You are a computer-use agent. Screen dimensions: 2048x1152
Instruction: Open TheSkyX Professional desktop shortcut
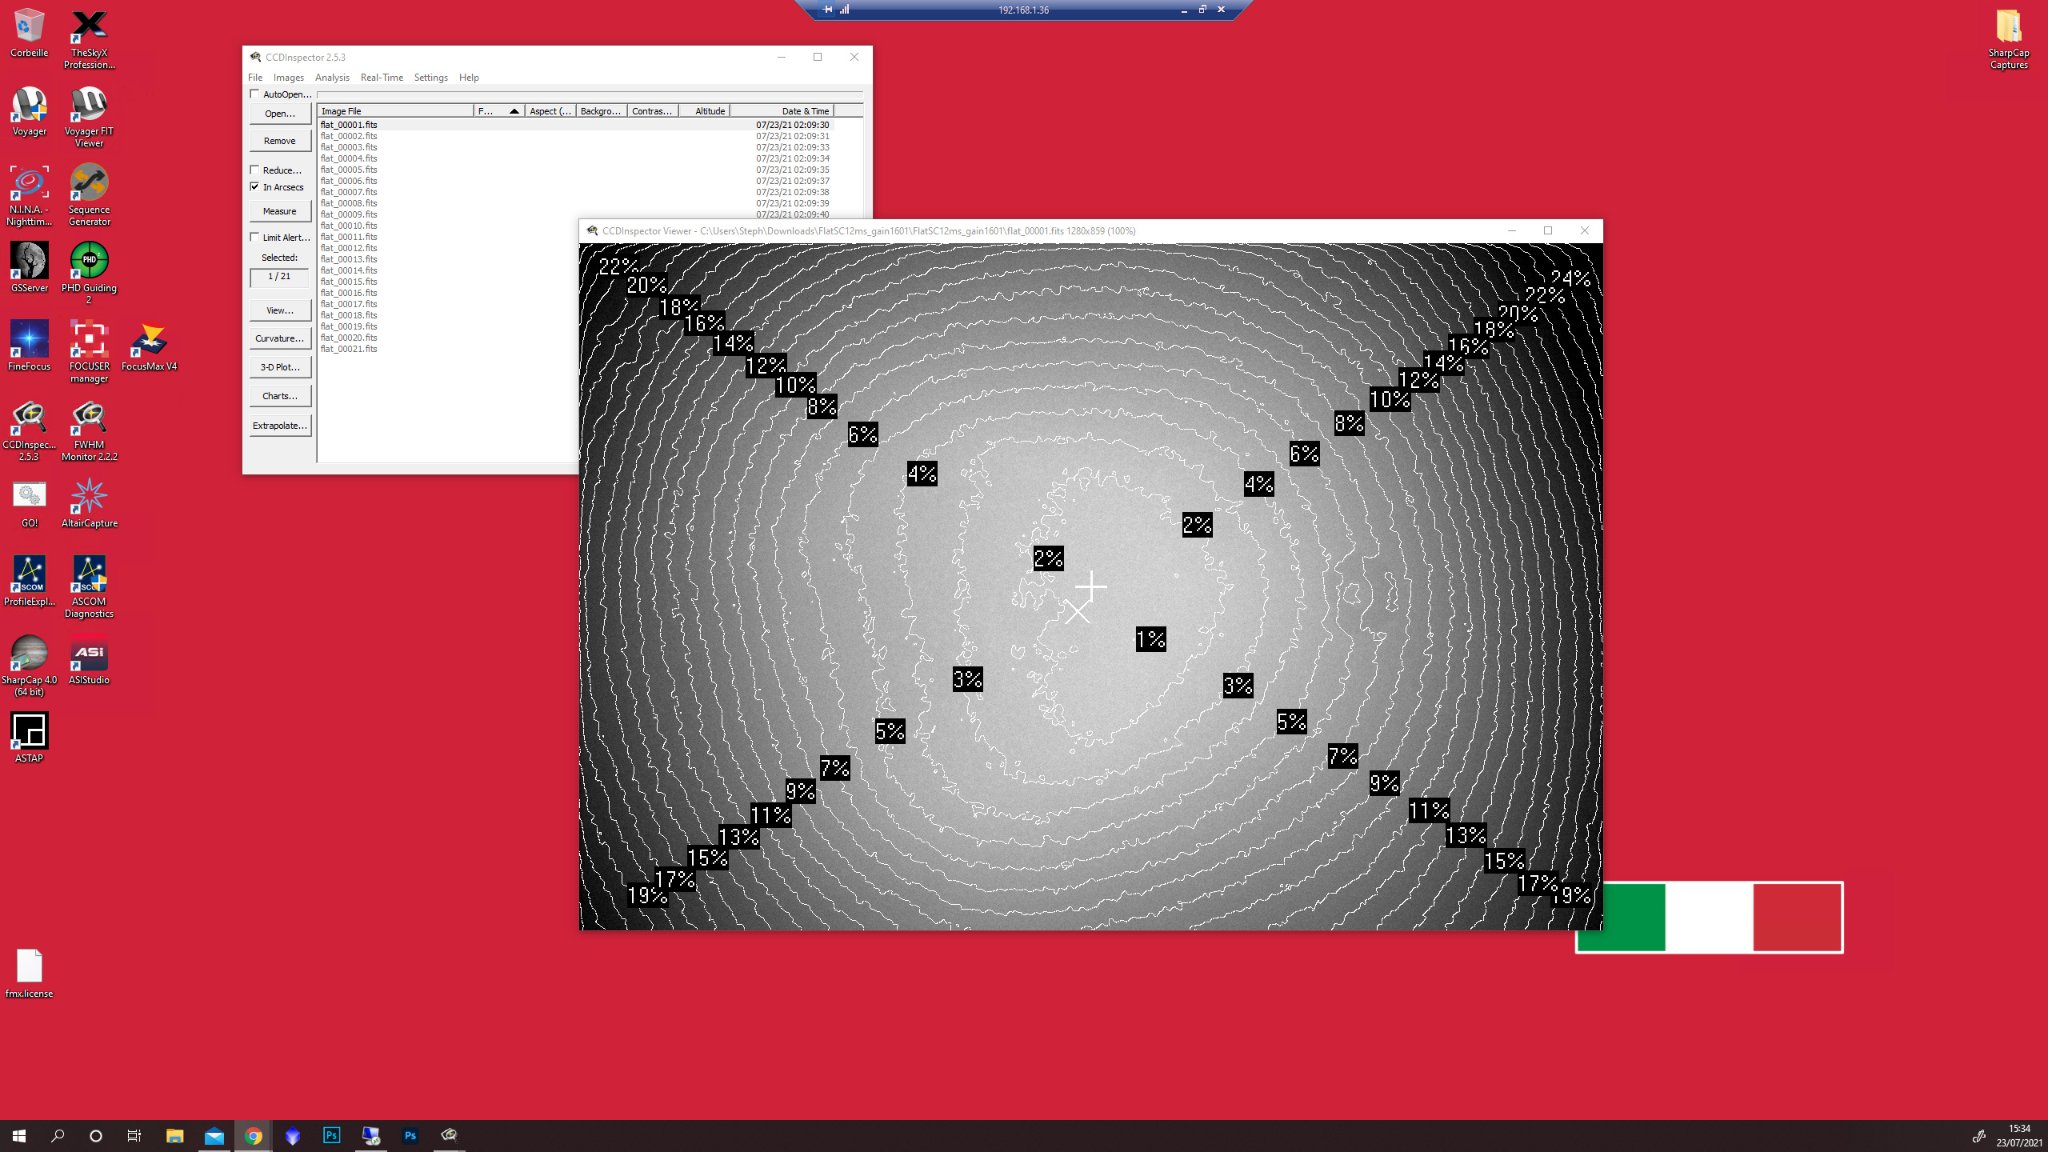coord(89,38)
